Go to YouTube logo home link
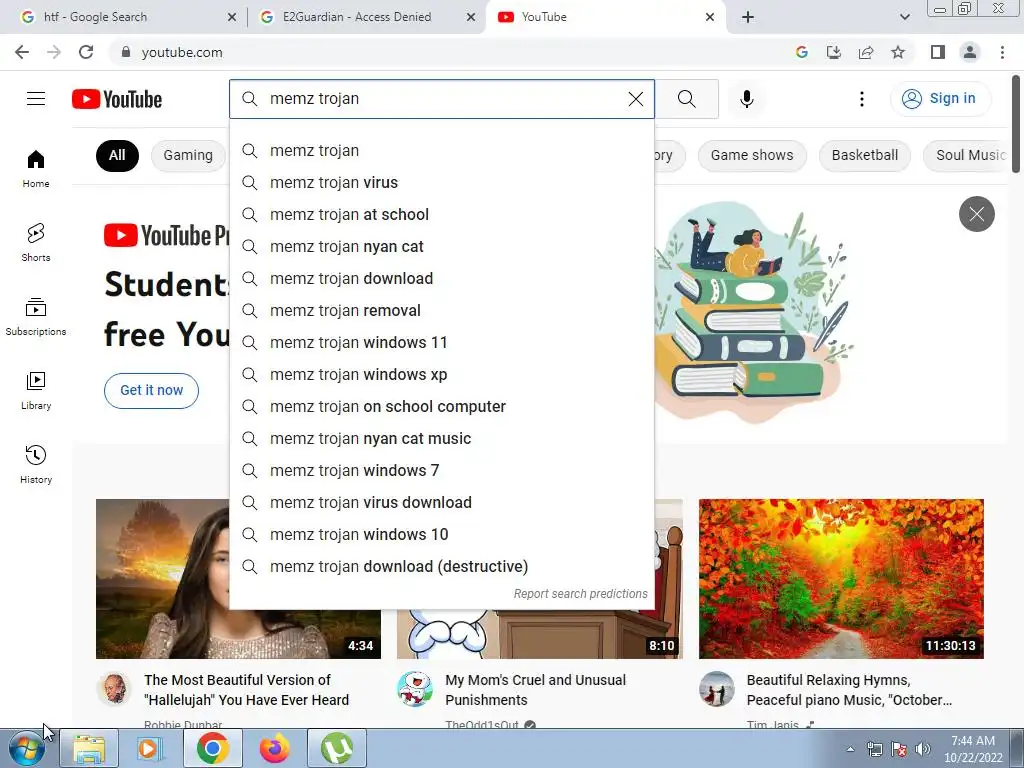The width and height of the screenshot is (1024, 768). (x=117, y=99)
